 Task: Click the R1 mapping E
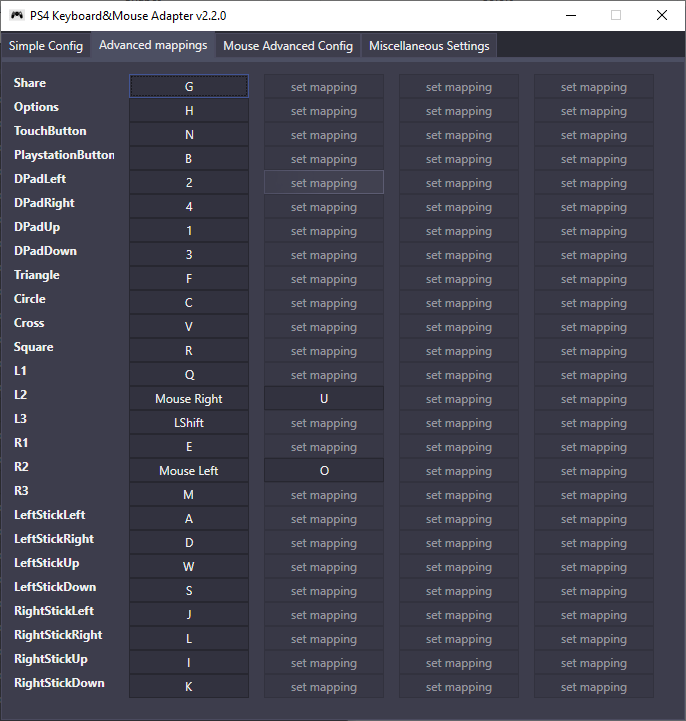pyautogui.click(x=189, y=446)
